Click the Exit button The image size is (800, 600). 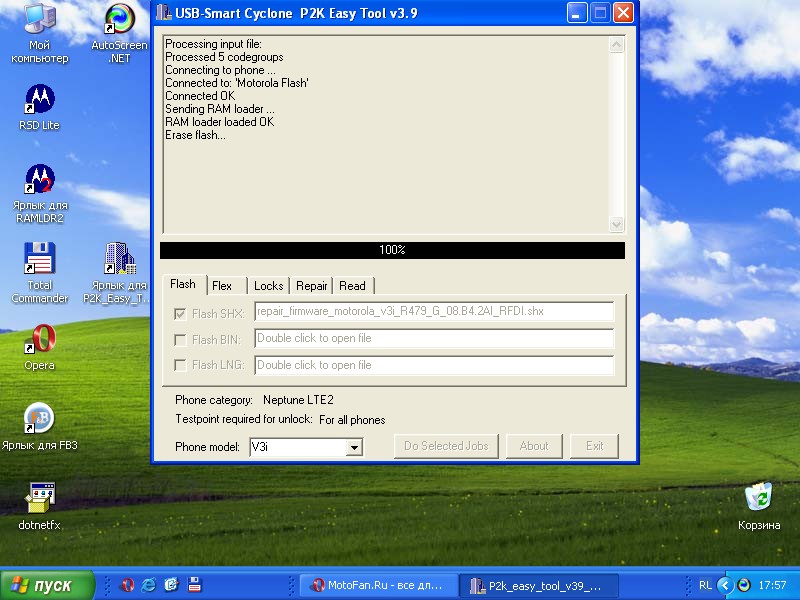pos(594,446)
